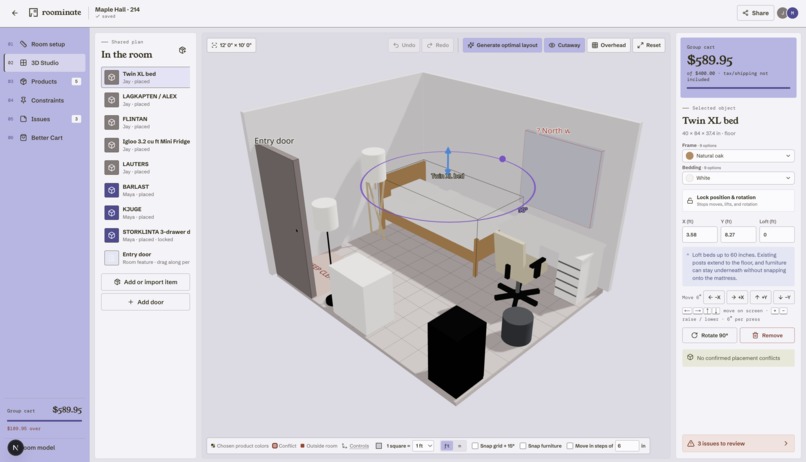Click the user avatars at top right
This screenshot has width=806, height=462.
point(787,13)
